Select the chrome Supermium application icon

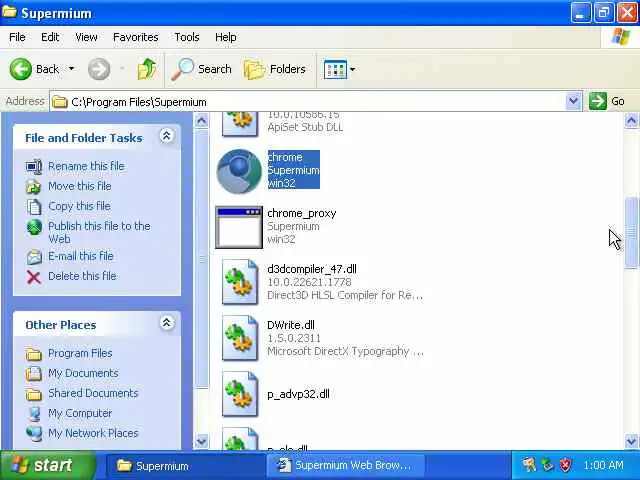pos(239,171)
